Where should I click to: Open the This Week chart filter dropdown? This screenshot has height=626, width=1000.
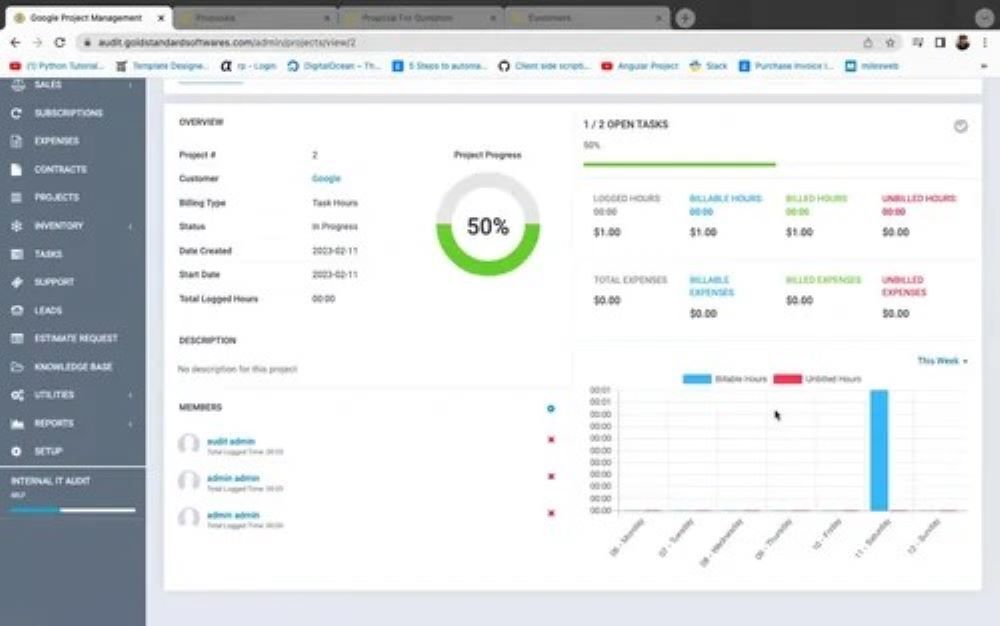940,360
